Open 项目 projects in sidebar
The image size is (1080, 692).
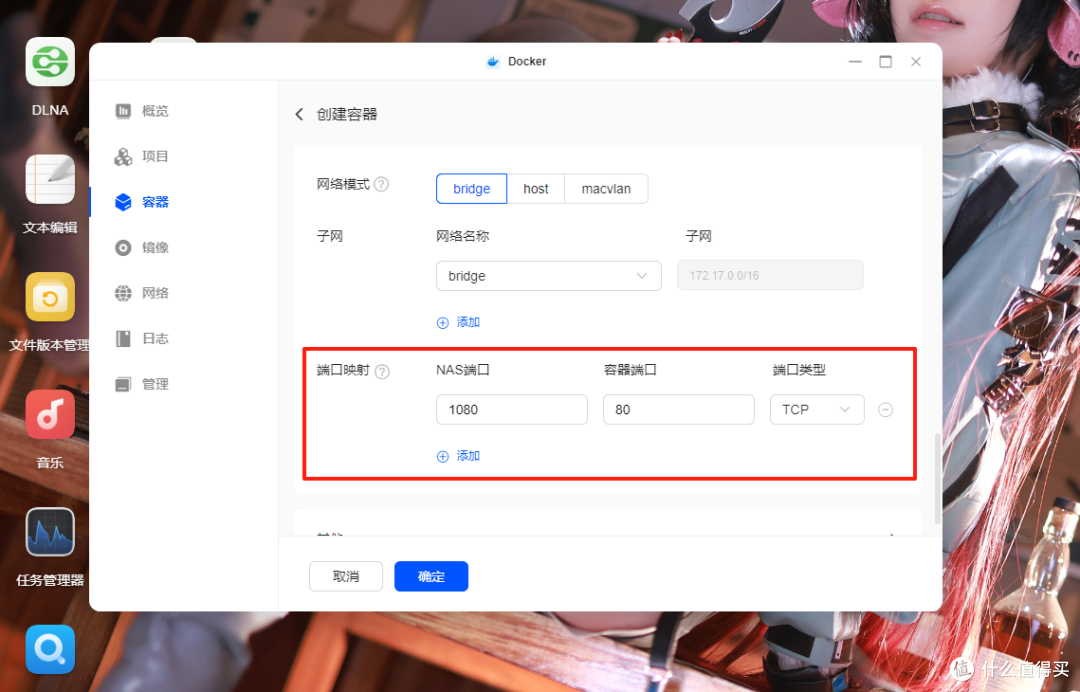click(x=155, y=156)
